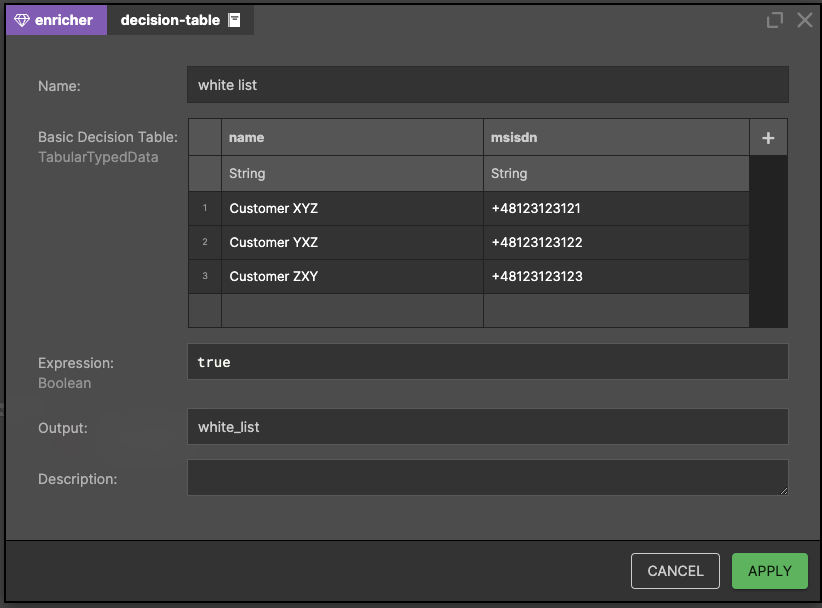Select the enricher tab label
Image resolution: width=822 pixels, height=608 pixels.
click(x=63, y=20)
